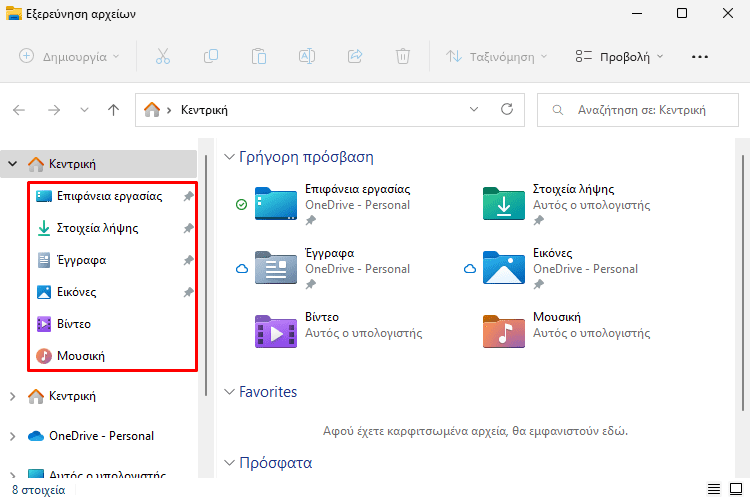
Task: Click the Copy icon in toolbar
Action: point(210,56)
